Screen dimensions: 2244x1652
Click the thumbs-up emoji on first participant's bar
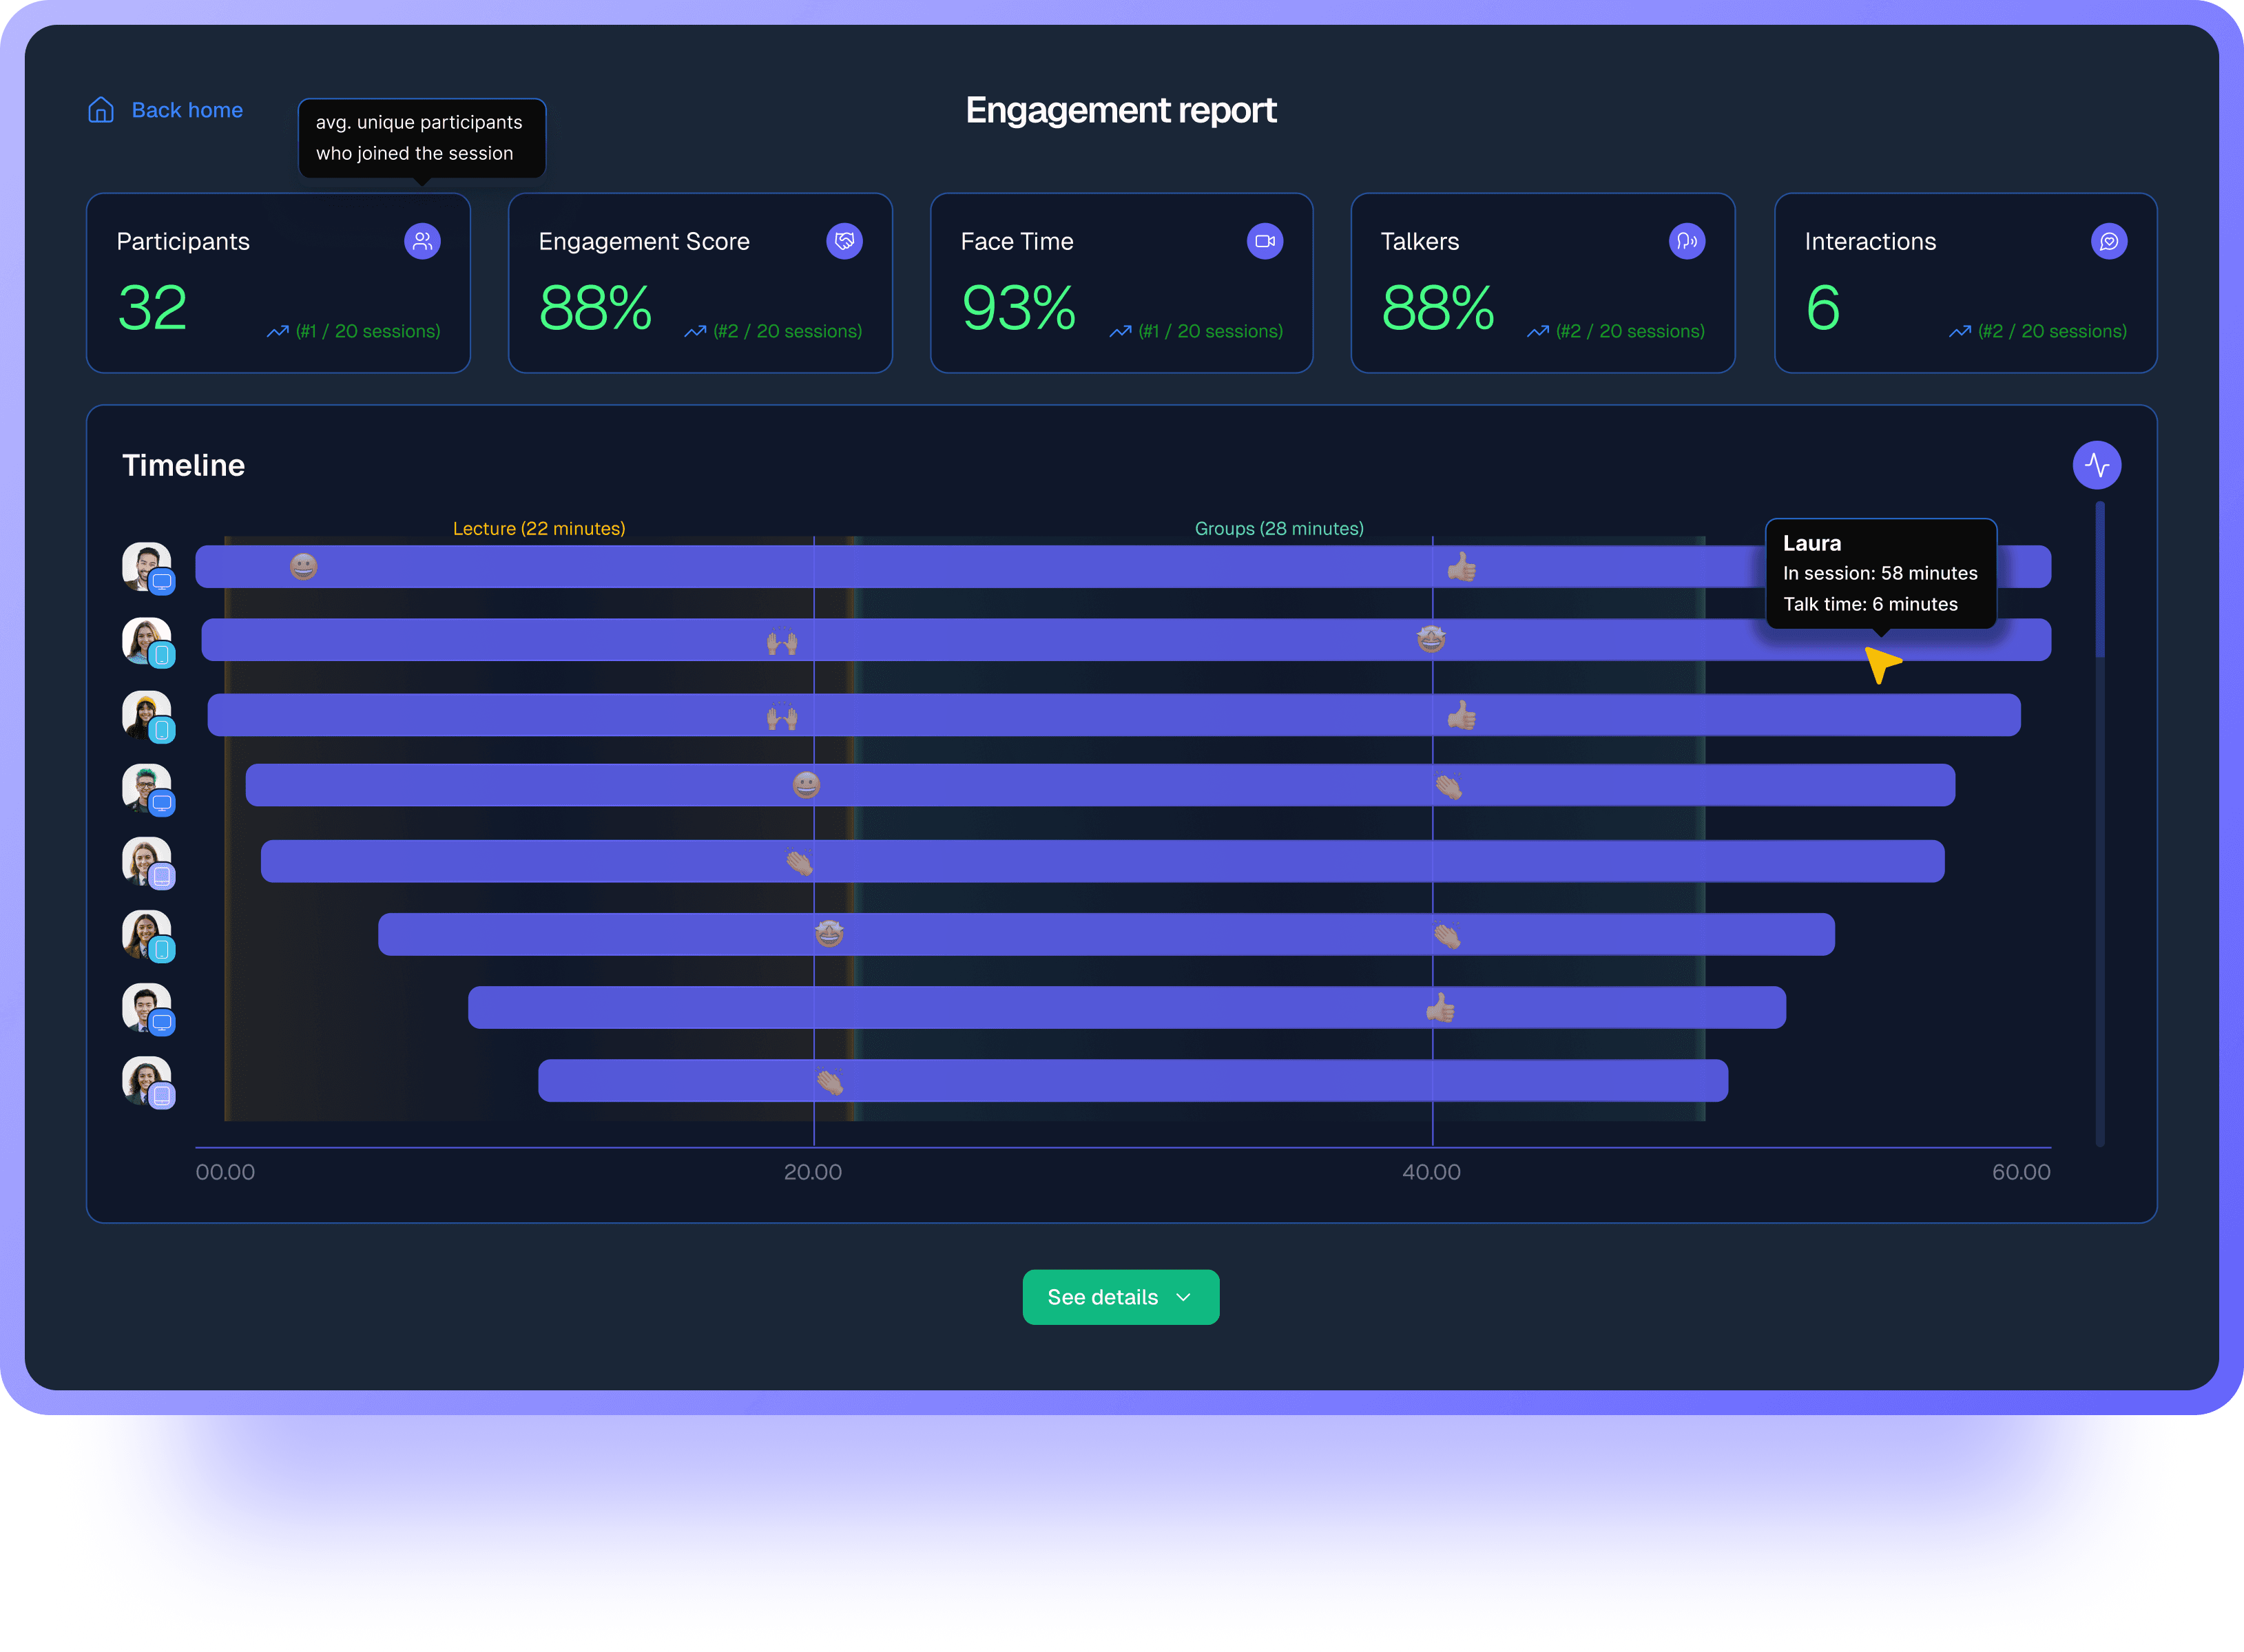click(1461, 568)
